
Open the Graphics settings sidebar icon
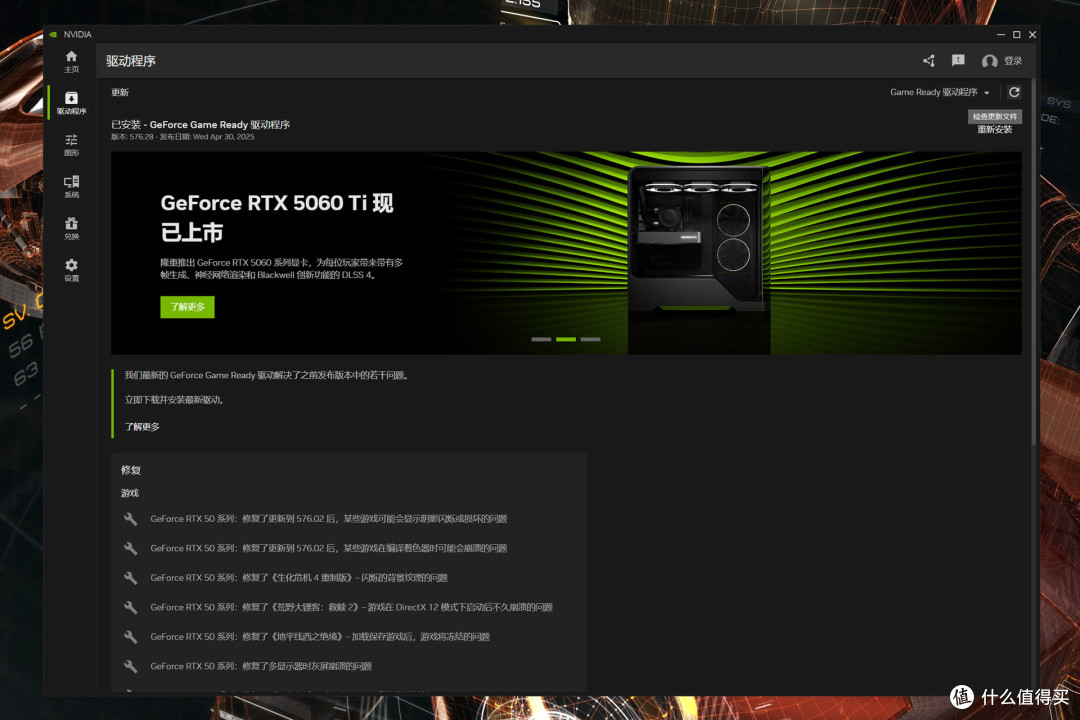point(71,145)
